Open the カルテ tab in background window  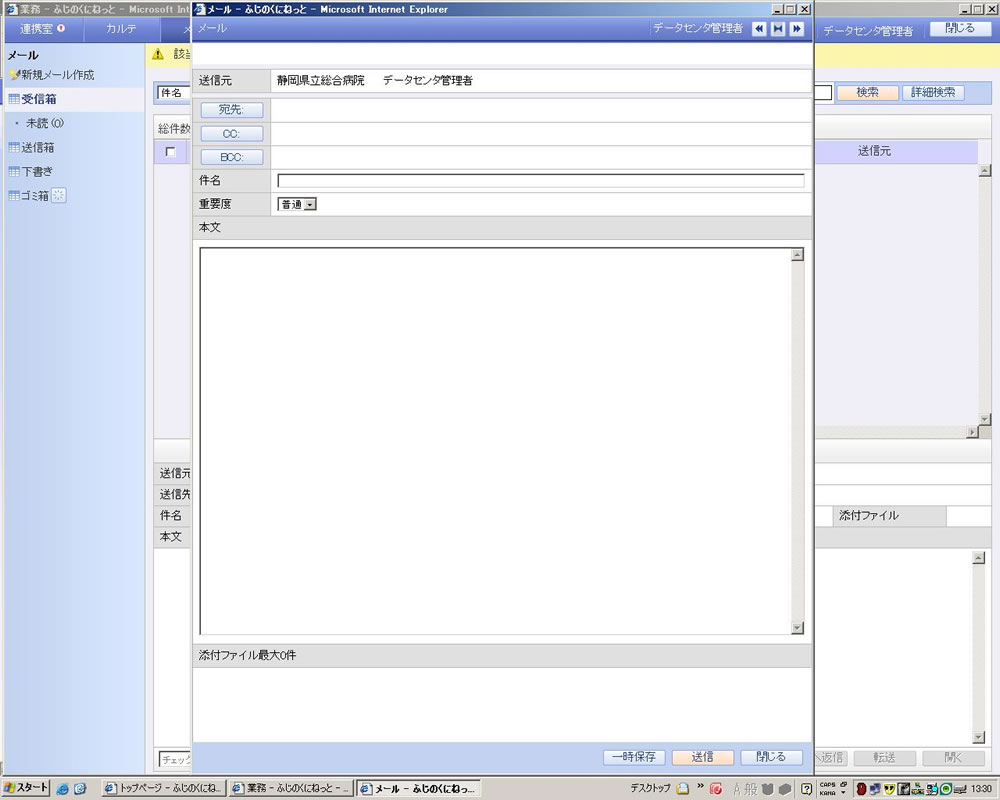pos(121,29)
